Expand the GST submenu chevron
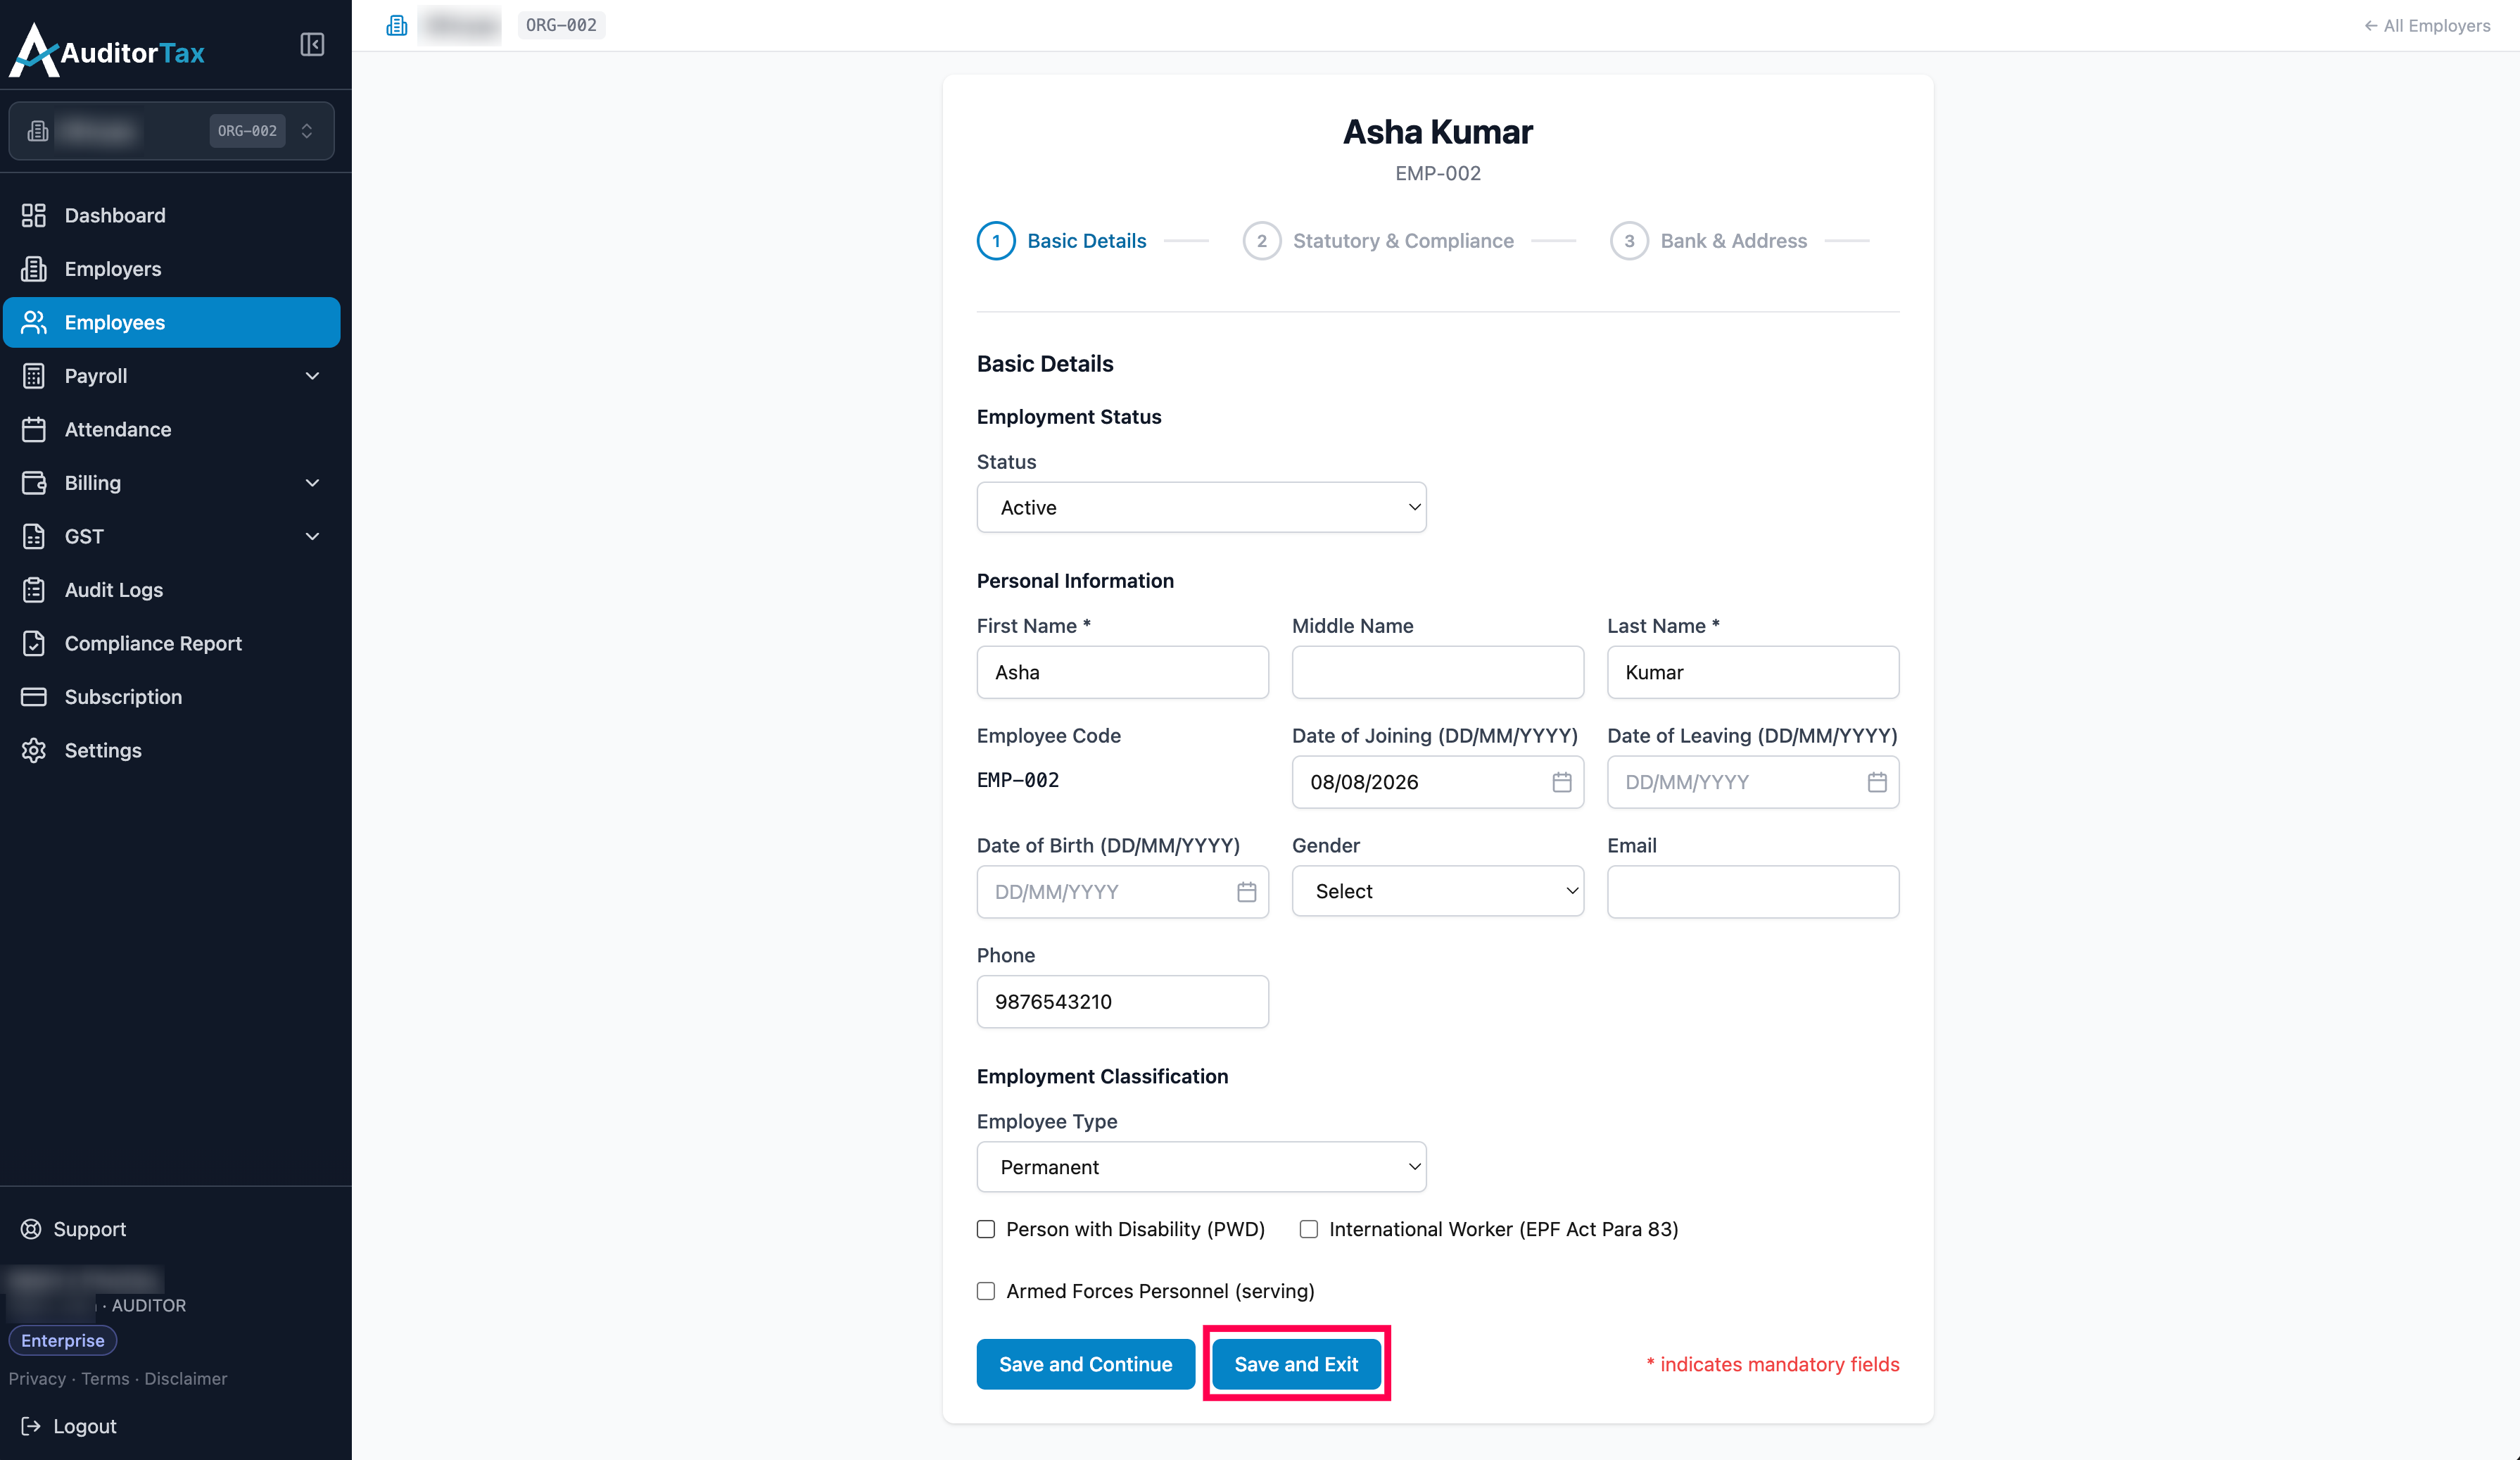2520x1460 pixels. click(312, 536)
